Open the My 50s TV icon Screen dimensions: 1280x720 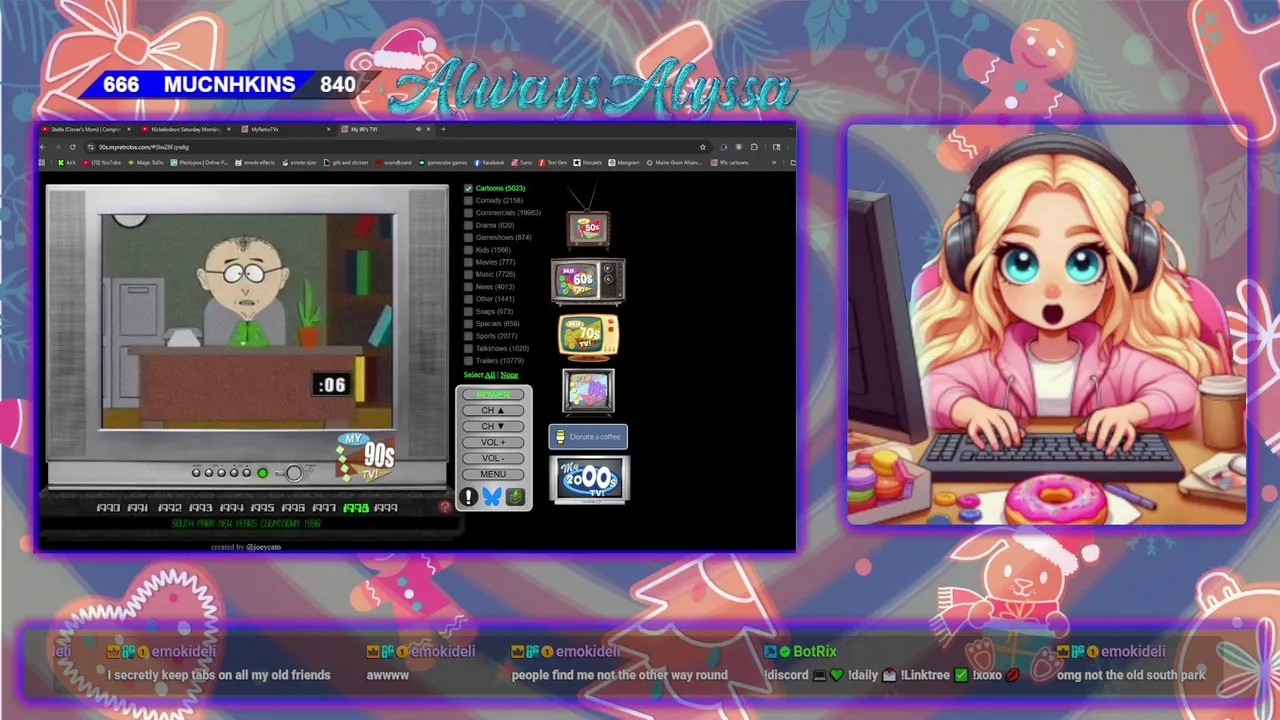(588, 229)
